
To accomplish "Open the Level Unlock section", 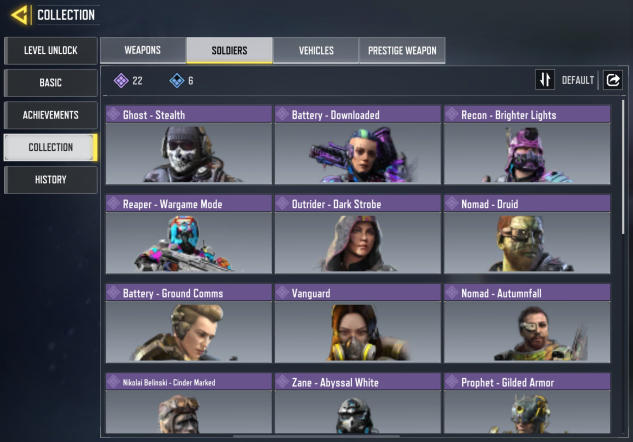I will point(50,50).
